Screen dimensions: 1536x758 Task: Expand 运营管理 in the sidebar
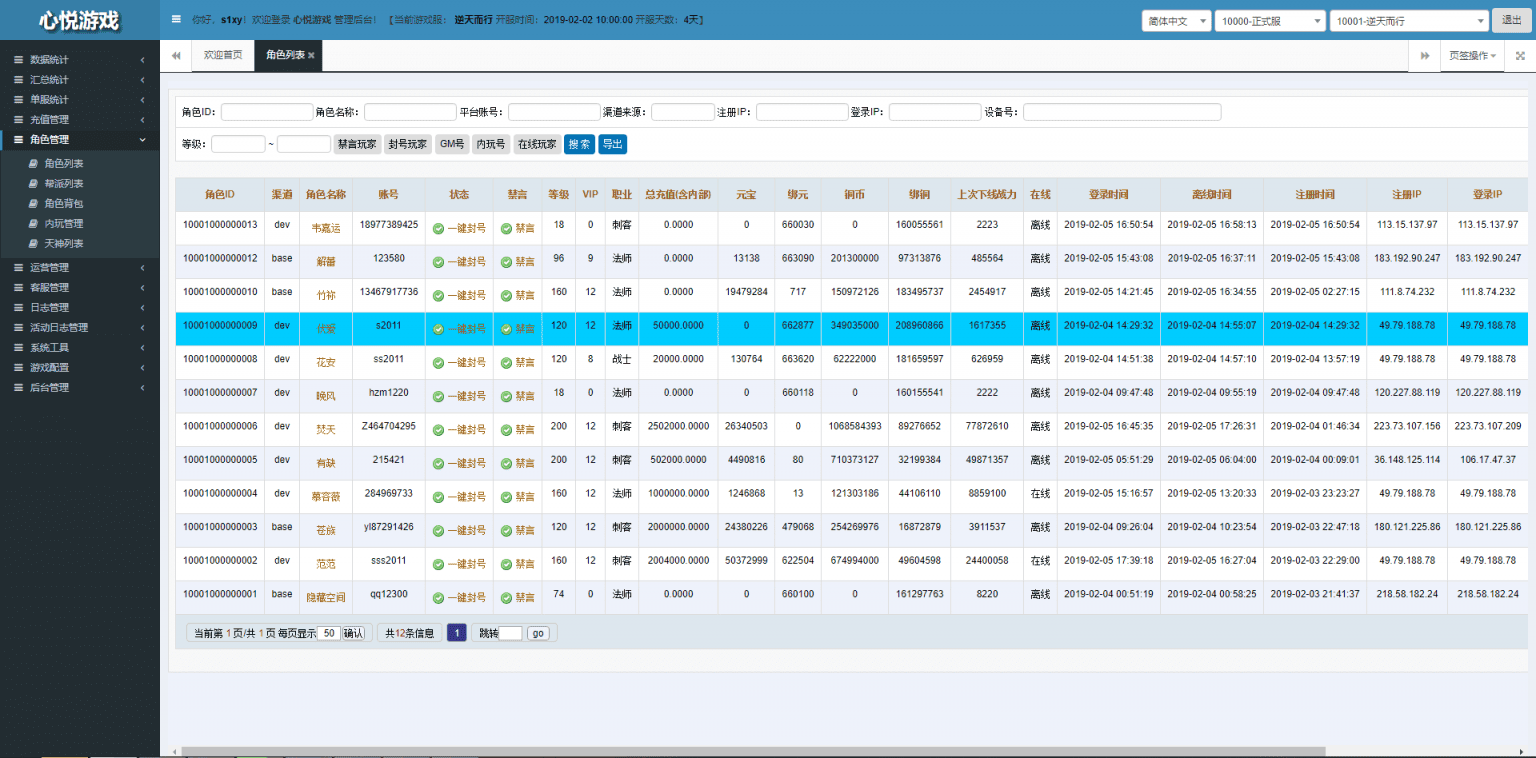(50, 267)
